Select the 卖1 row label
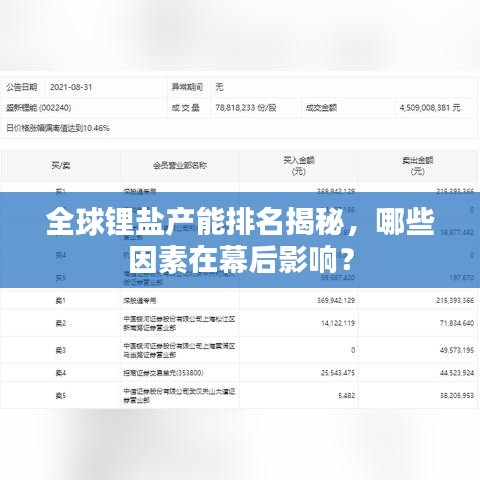Viewport: 480px width, 480px height. [x=61, y=301]
